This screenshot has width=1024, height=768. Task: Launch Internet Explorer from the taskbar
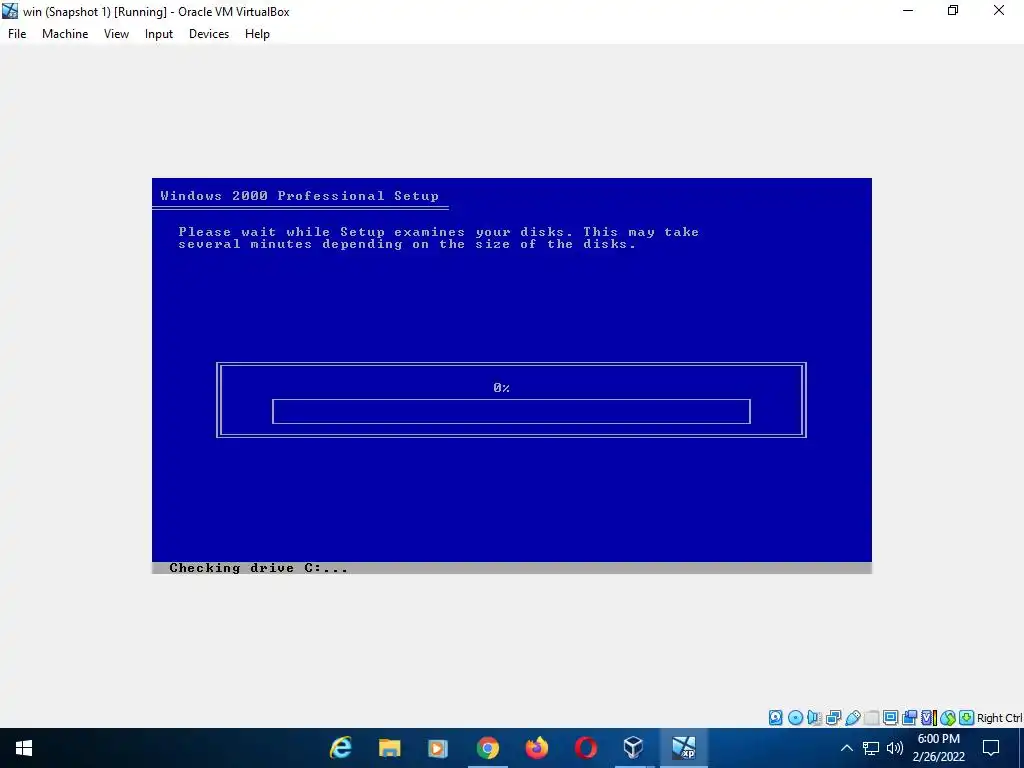tap(340, 748)
